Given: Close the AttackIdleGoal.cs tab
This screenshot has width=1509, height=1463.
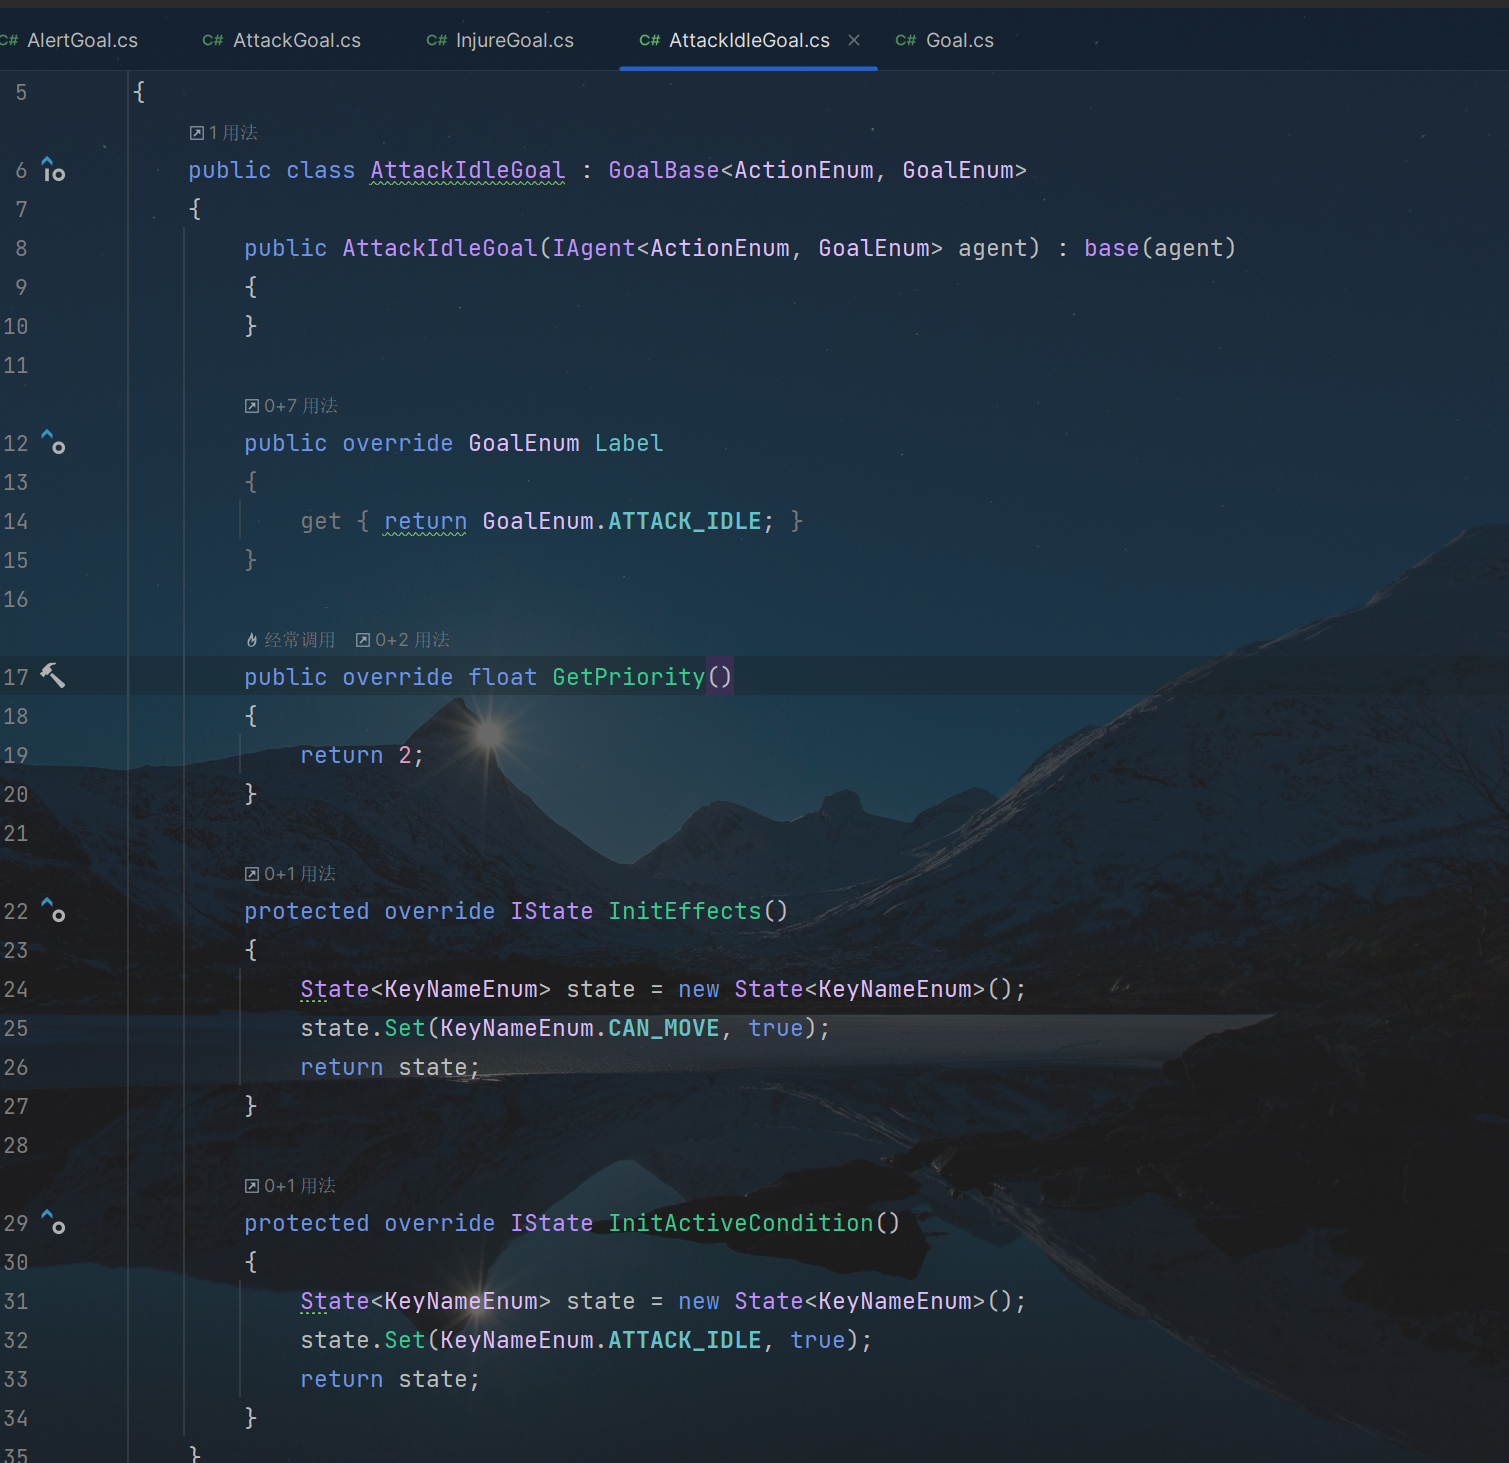Looking at the screenshot, I should coord(854,40).
